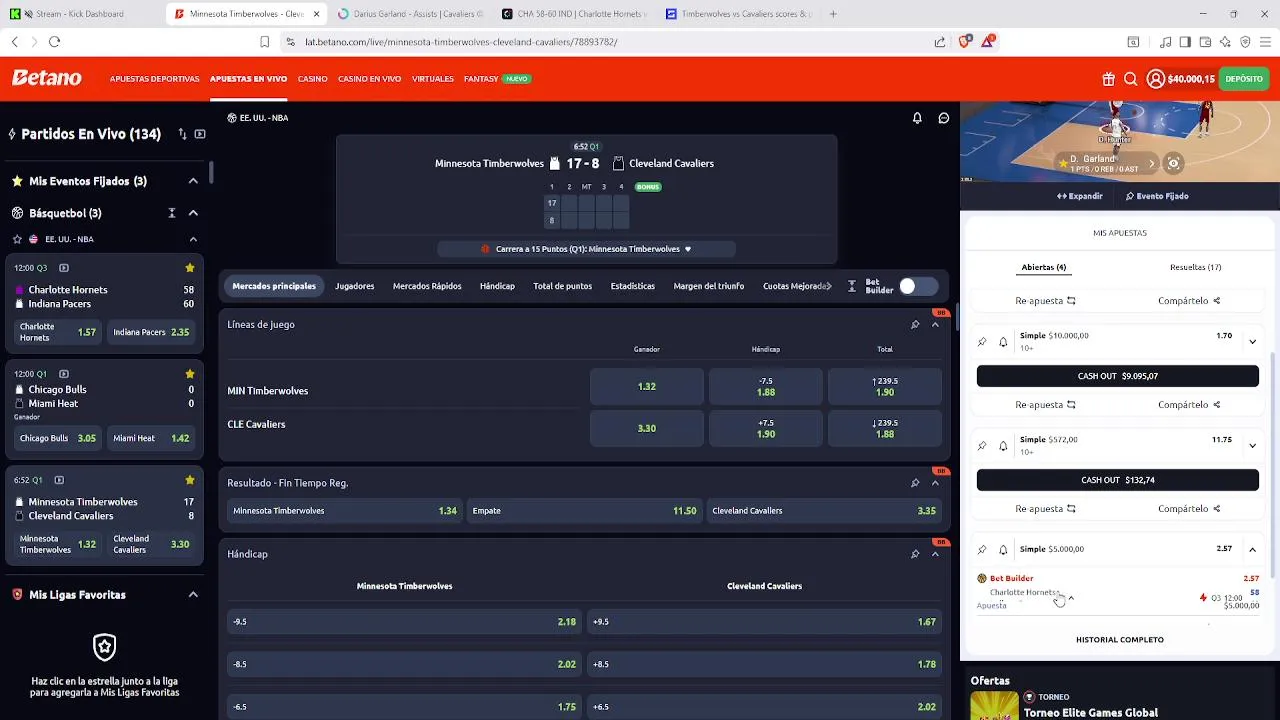1280x720 pixels.
Task: Click Evento Fijado under the live court view
Action: click(1157, 196)
